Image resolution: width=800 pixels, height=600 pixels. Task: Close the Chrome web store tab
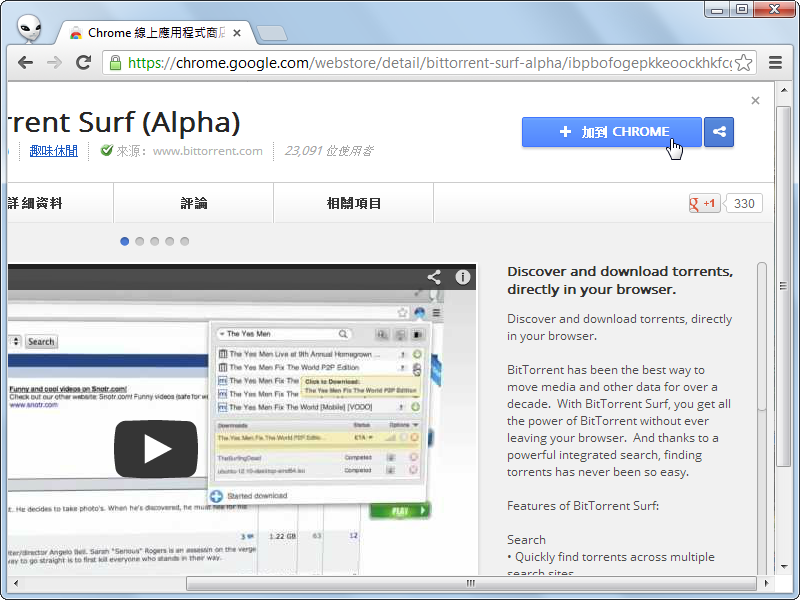point(237,33)
